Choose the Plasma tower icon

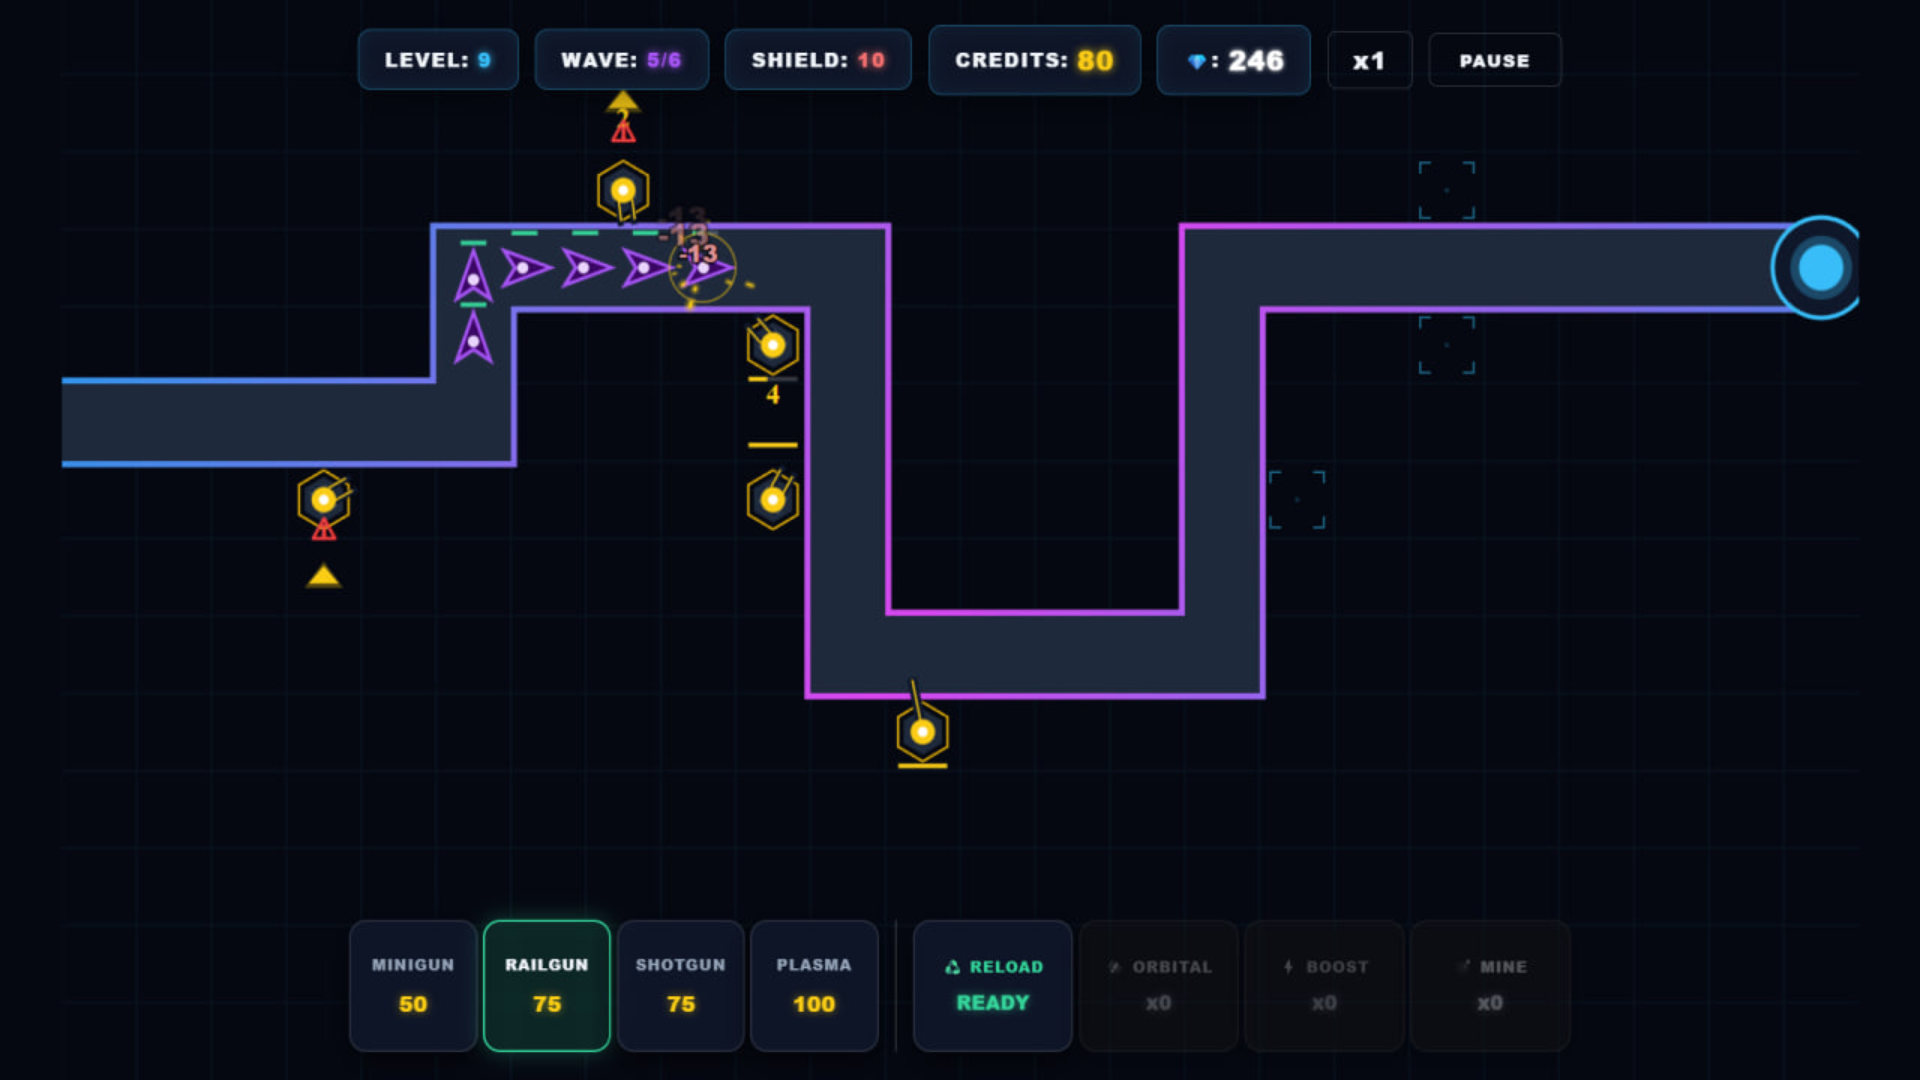point(815,985)
